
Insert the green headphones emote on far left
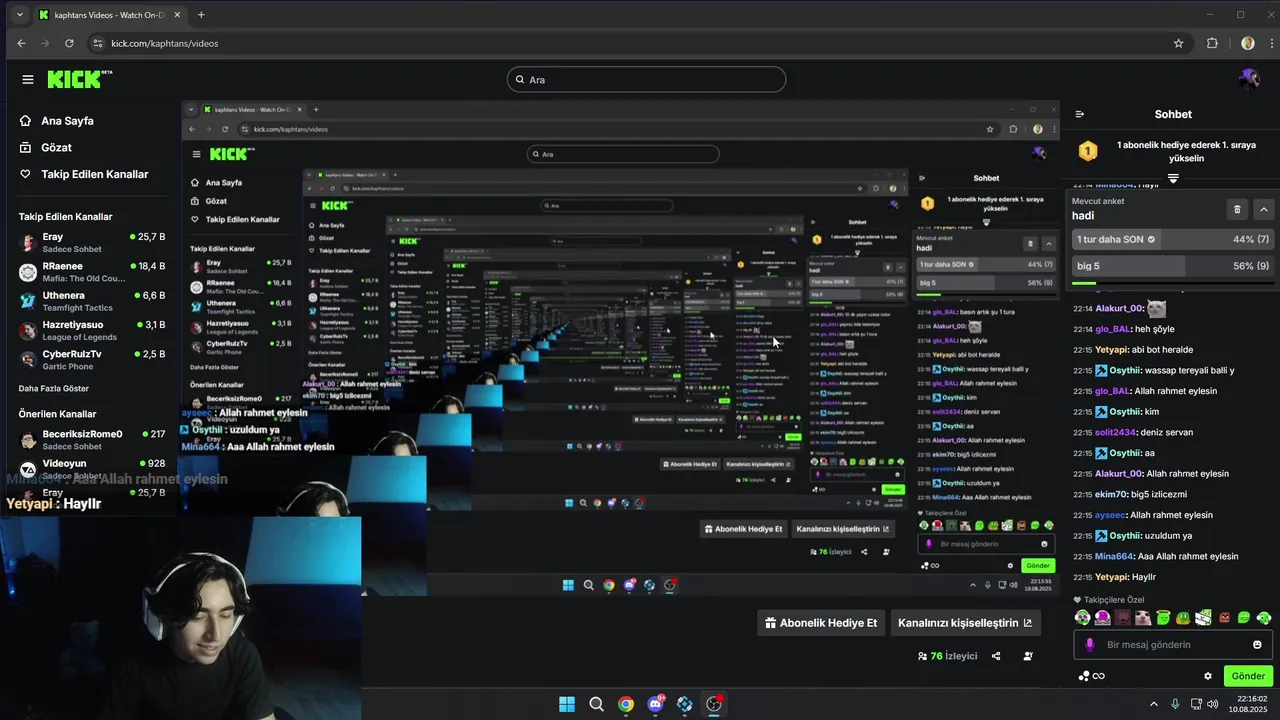click(x=1082, y=618)
